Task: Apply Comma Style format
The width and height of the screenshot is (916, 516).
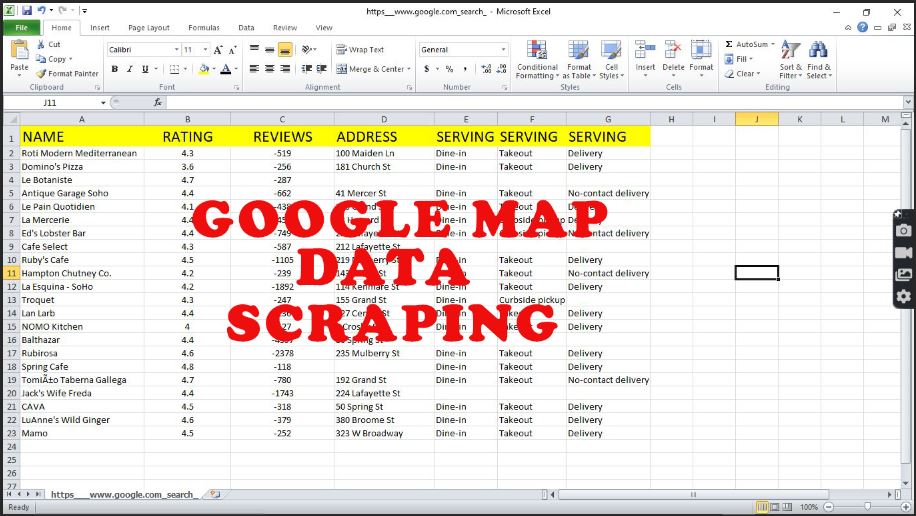Action: point(465,69)
